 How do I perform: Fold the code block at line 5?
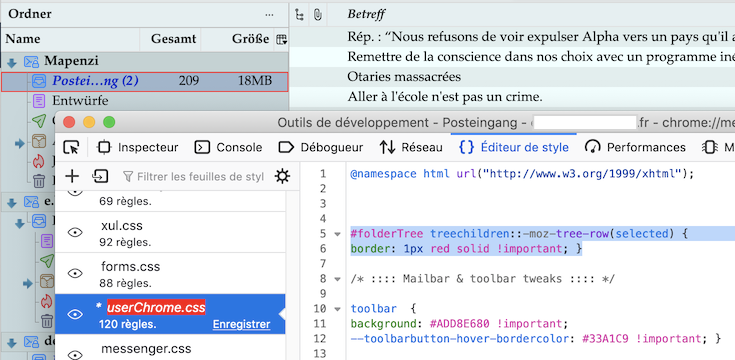338,234
